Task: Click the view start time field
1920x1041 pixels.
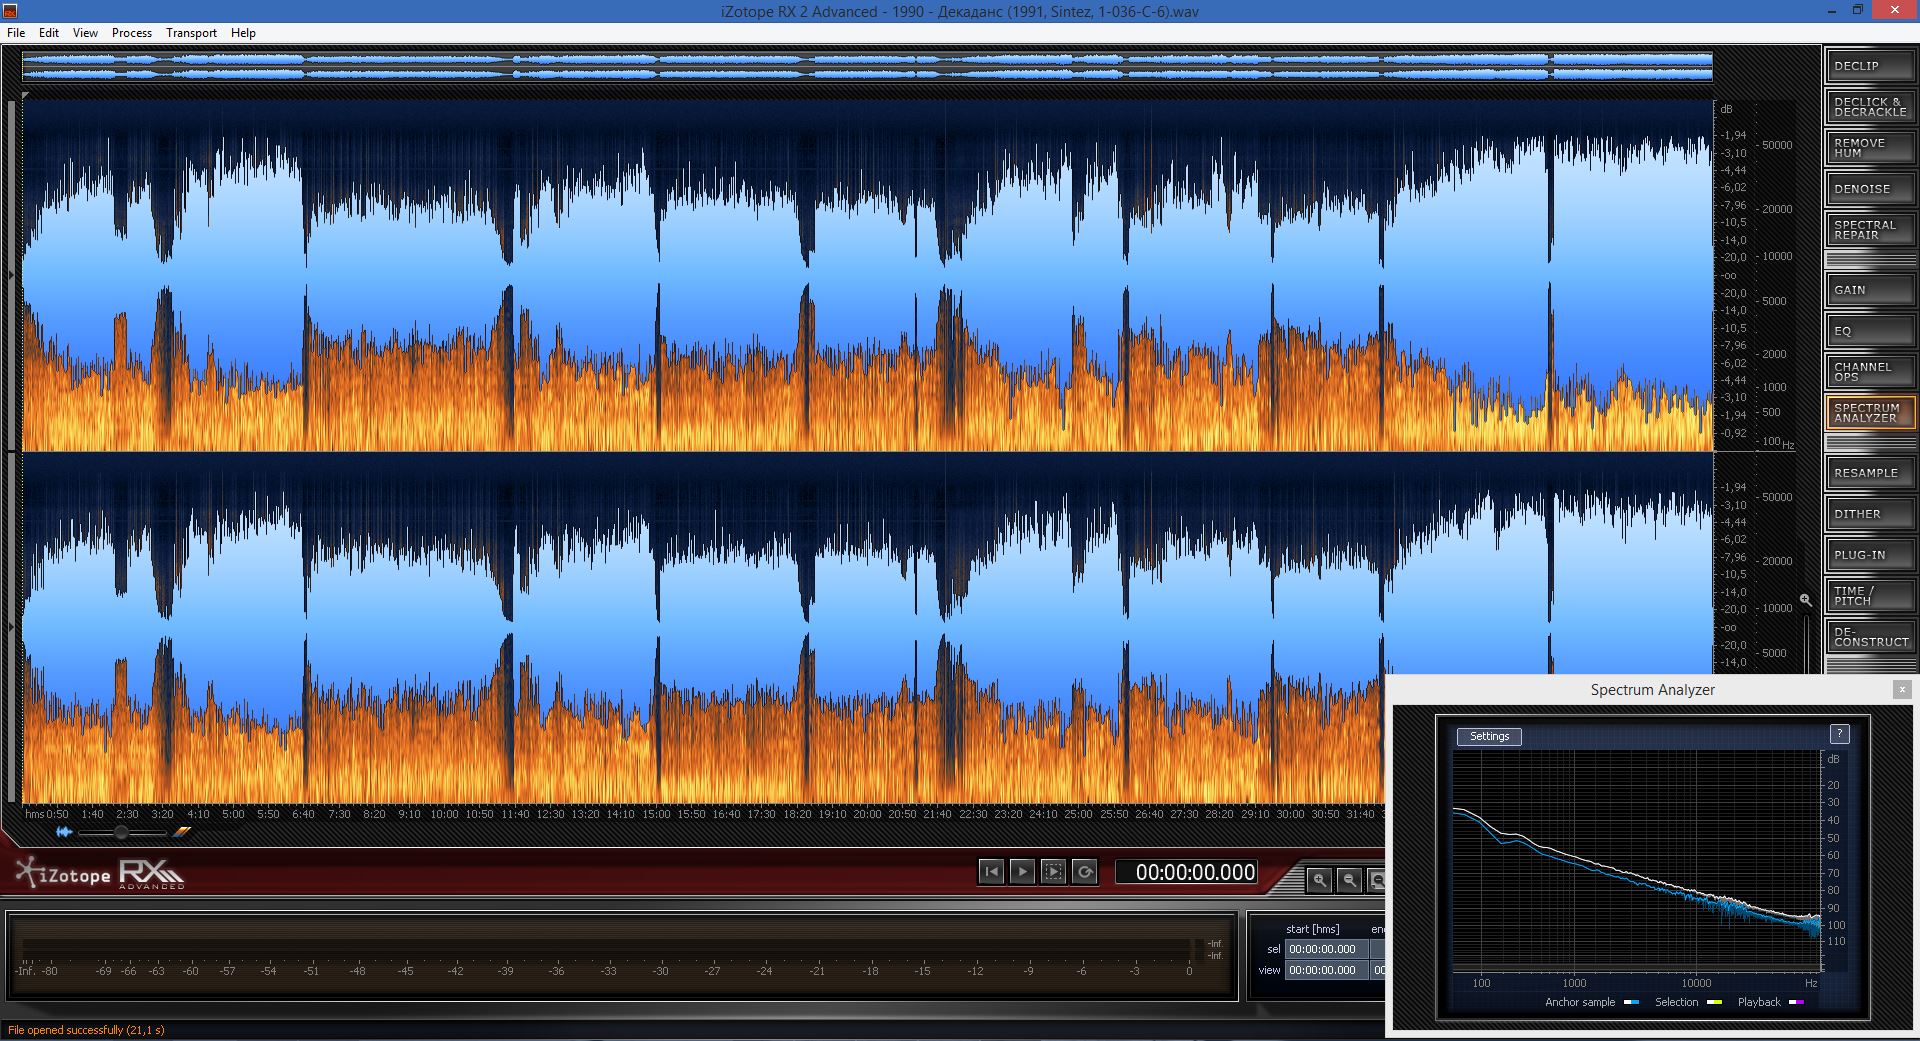Action: pyautogui.click(x=1326, y=970)
